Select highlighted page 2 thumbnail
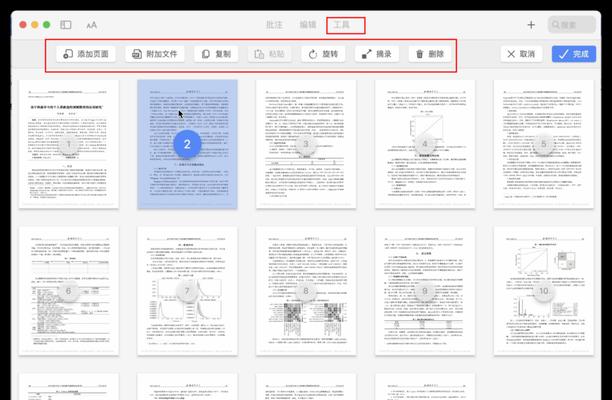This screenshot has height=400, width=612. (187, 144)
